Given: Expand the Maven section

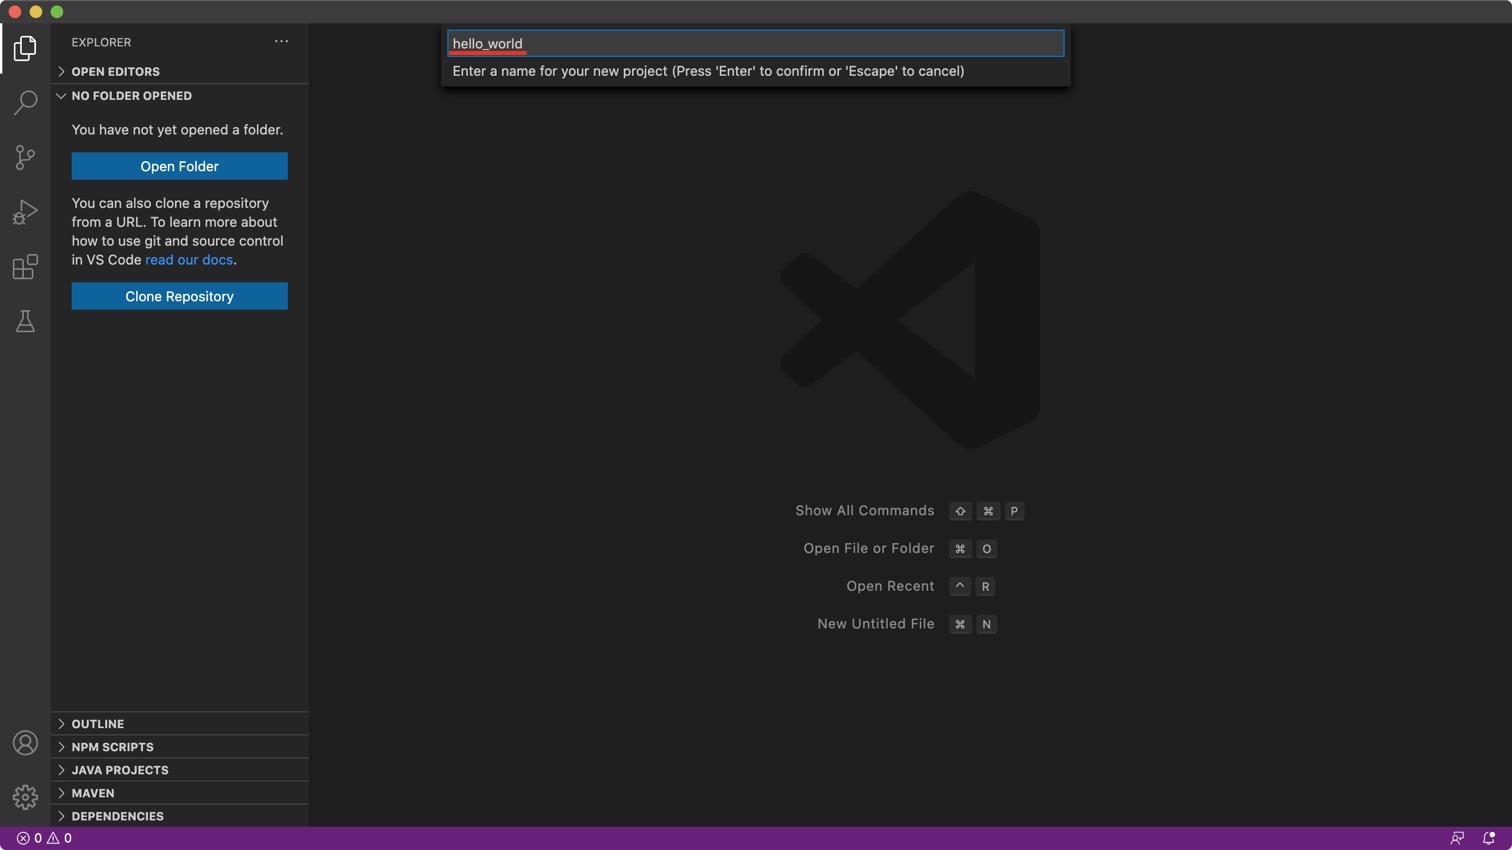Looking at the screenshot, I should [x=180, y=793].
